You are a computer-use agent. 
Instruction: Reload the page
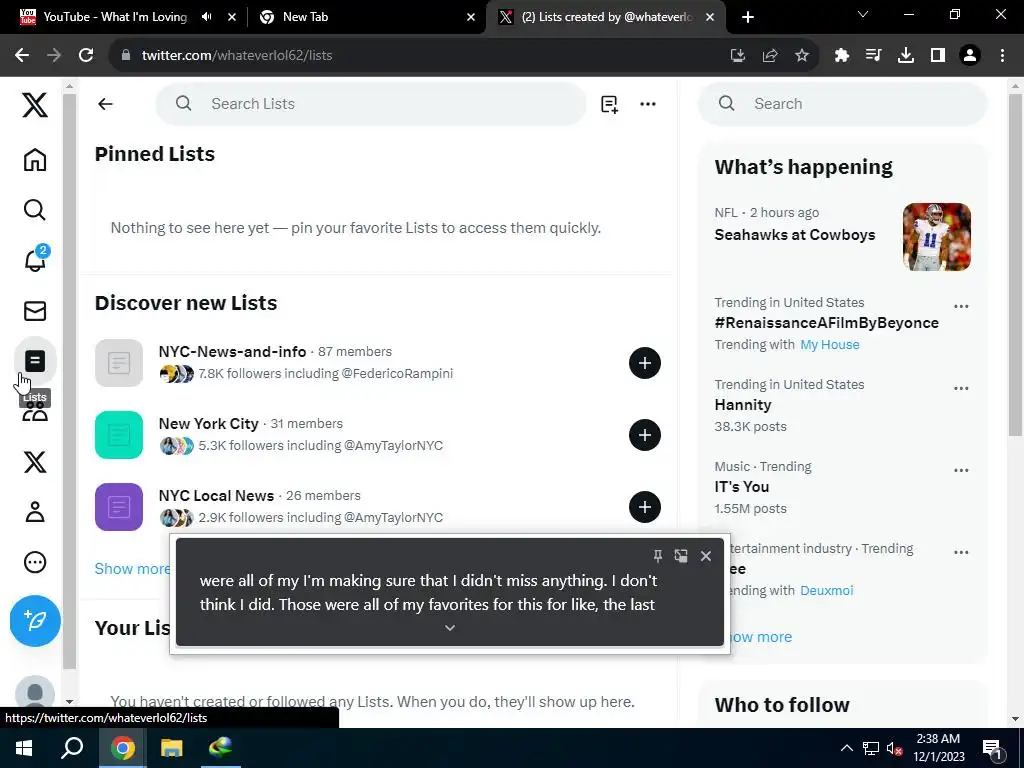tap(86, 56)
